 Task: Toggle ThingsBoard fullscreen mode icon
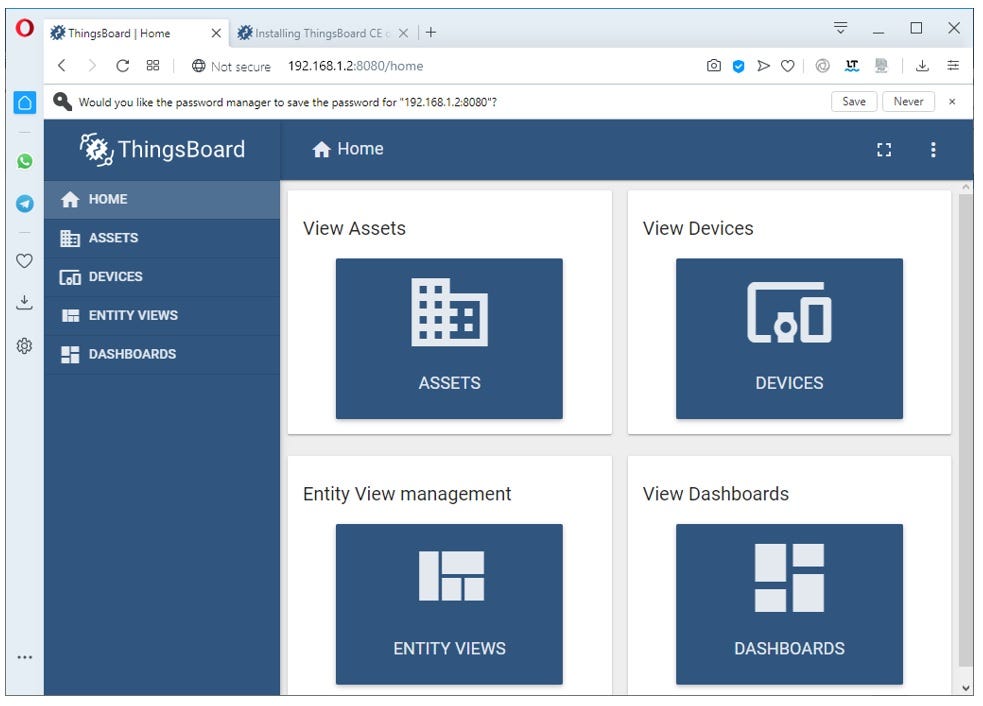[884, 149]
